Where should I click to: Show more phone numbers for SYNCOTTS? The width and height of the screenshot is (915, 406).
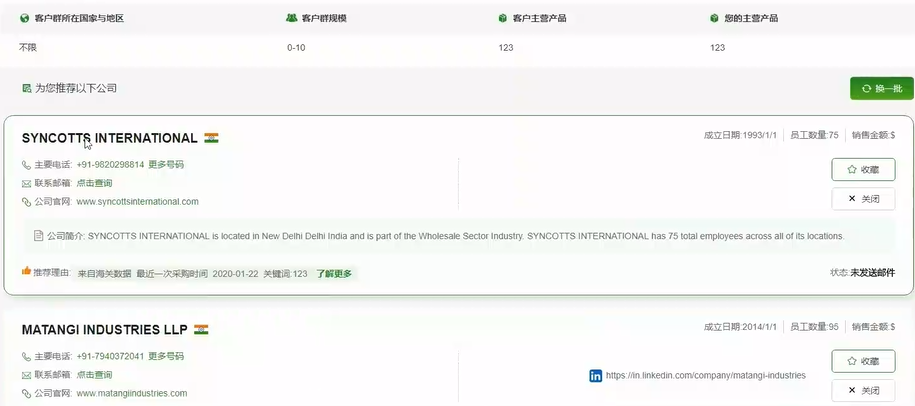tap(166, 165)
